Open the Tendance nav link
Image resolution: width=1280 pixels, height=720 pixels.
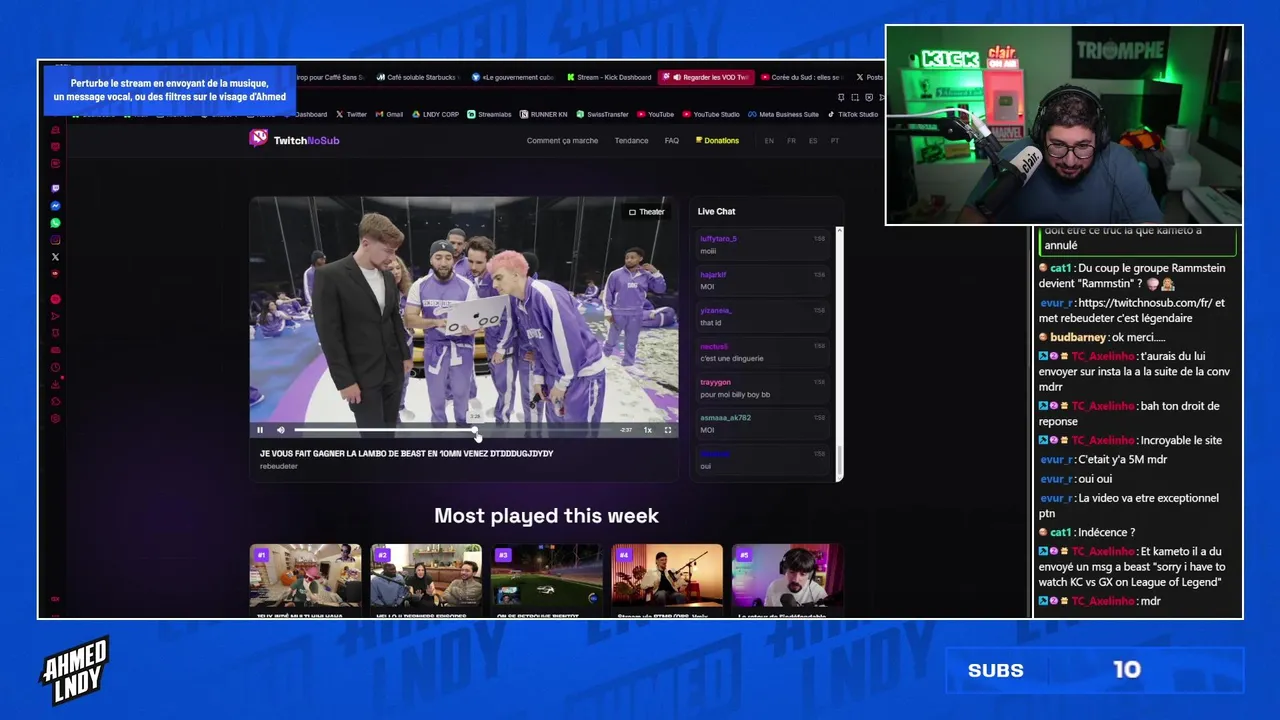point(631,141)
